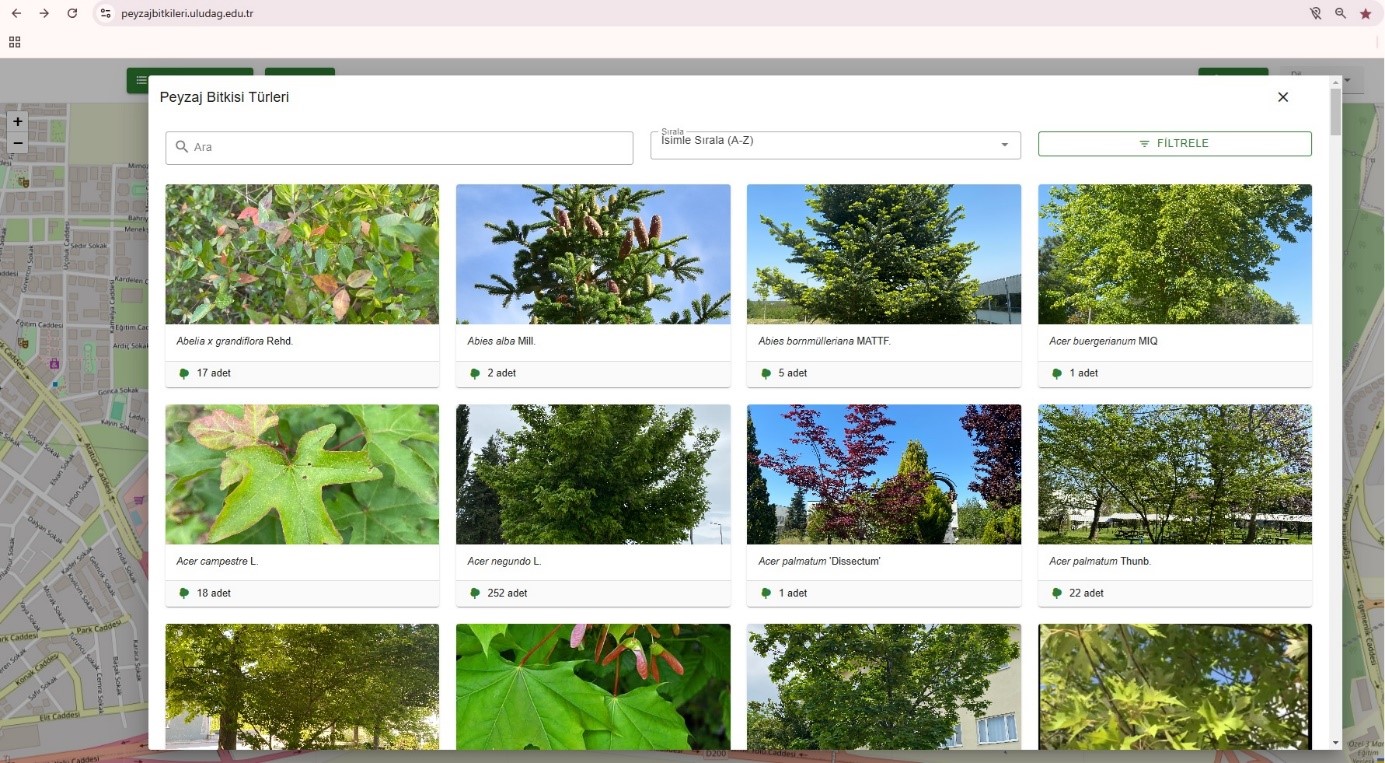Viewport: 1385px width, 763px height.
Task: Select the Abelia x grandiflora Rehd. name
Action: 235,341
